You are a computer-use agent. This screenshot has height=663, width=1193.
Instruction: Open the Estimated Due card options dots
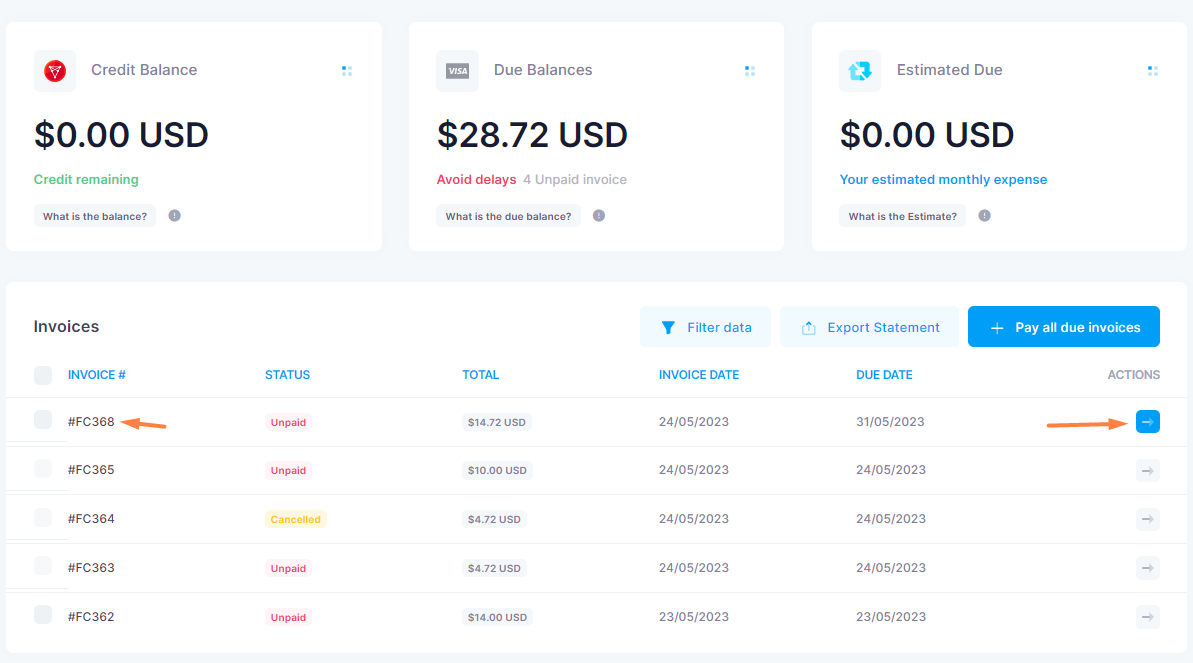1153,71
